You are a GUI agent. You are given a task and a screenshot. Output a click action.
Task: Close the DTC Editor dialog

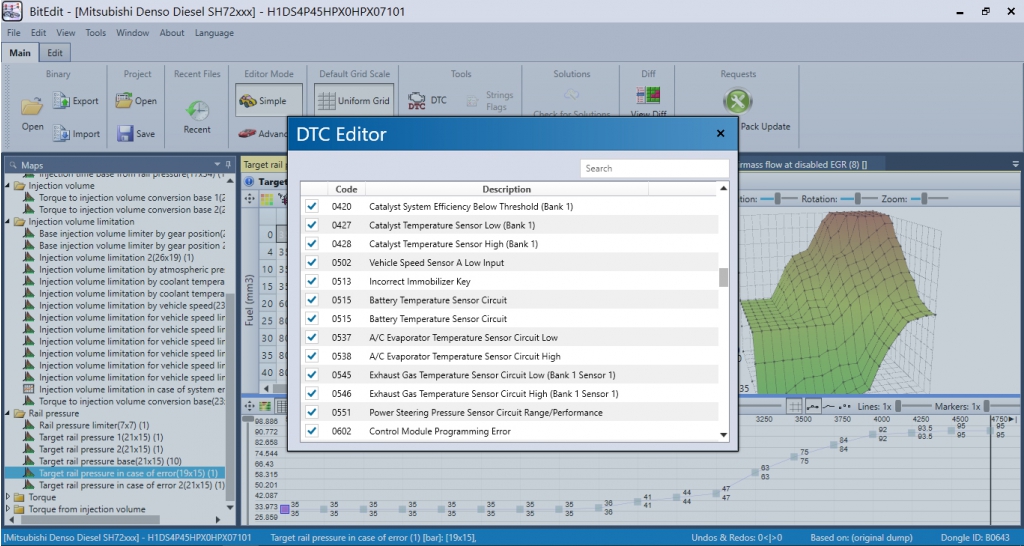[x=720, y=133]
